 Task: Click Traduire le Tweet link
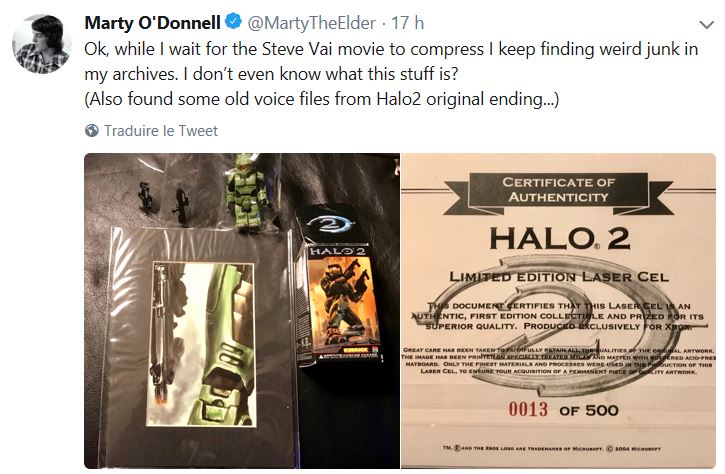pos(160,131)
